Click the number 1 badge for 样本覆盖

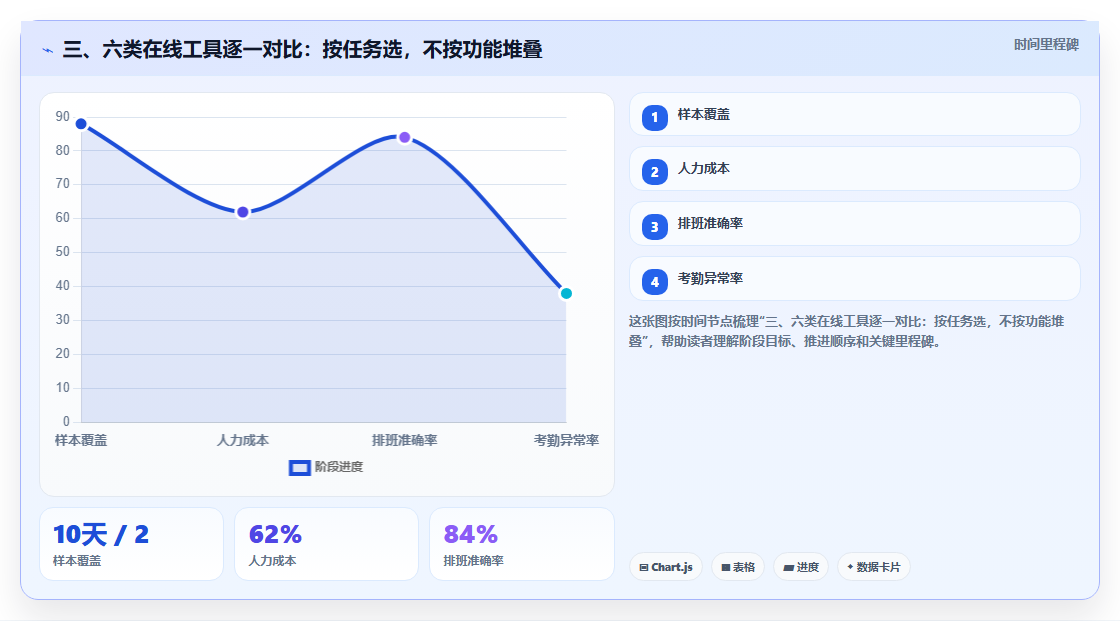pyautogui.click(x=654, y=117)
